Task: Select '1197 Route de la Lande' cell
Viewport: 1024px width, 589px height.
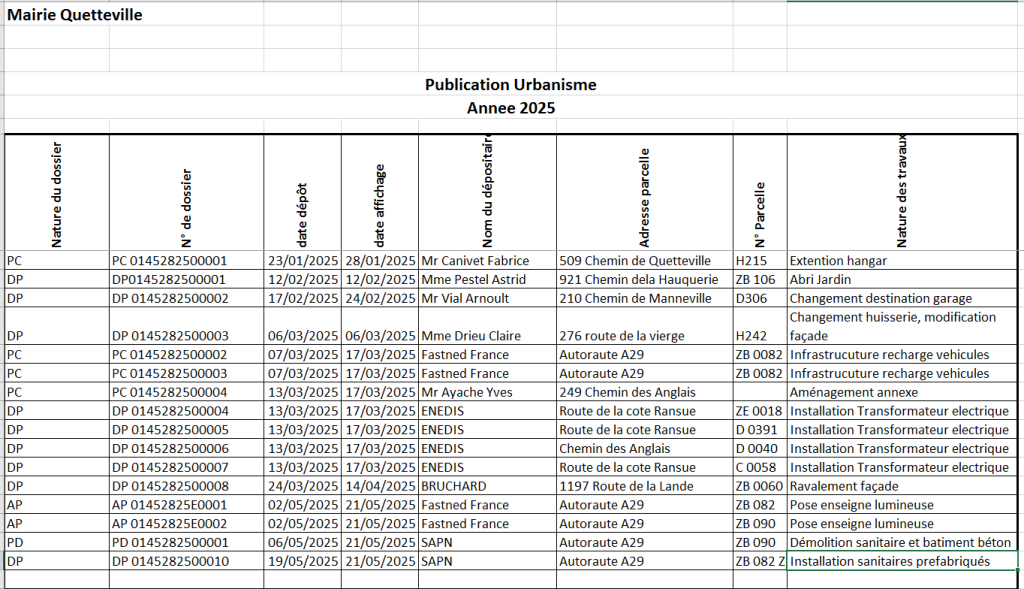Action: pos(645,486)
